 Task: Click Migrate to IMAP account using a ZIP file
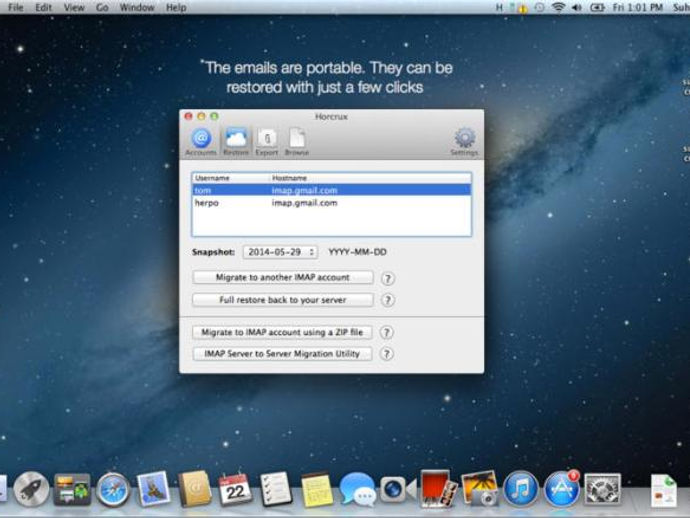282,332
